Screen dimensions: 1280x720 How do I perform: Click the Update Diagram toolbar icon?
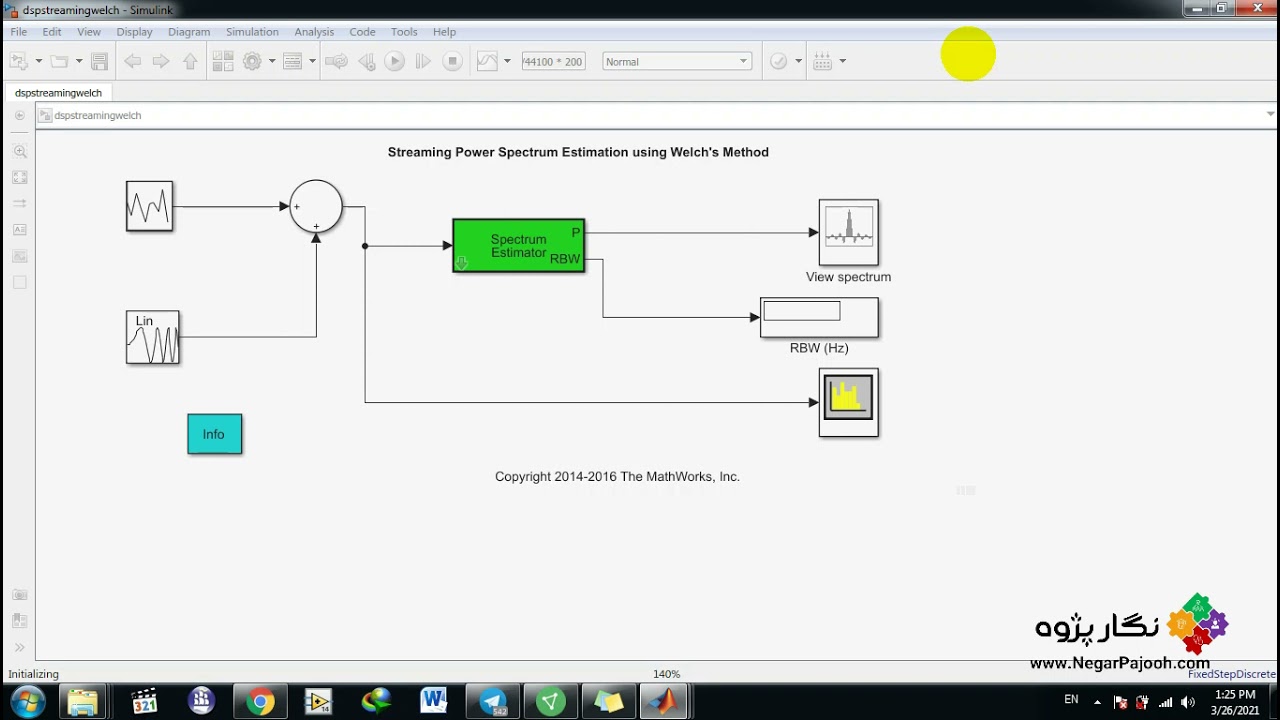click(336, 61)
